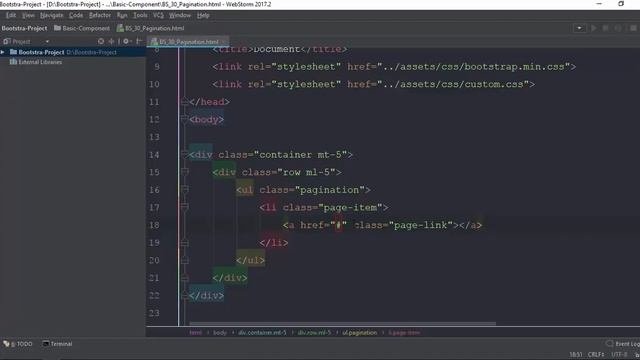The height and width of the screenshot is (360, 640).
Task: Open the Code menu
Action: pyautogui.click(x=76, y=15)
